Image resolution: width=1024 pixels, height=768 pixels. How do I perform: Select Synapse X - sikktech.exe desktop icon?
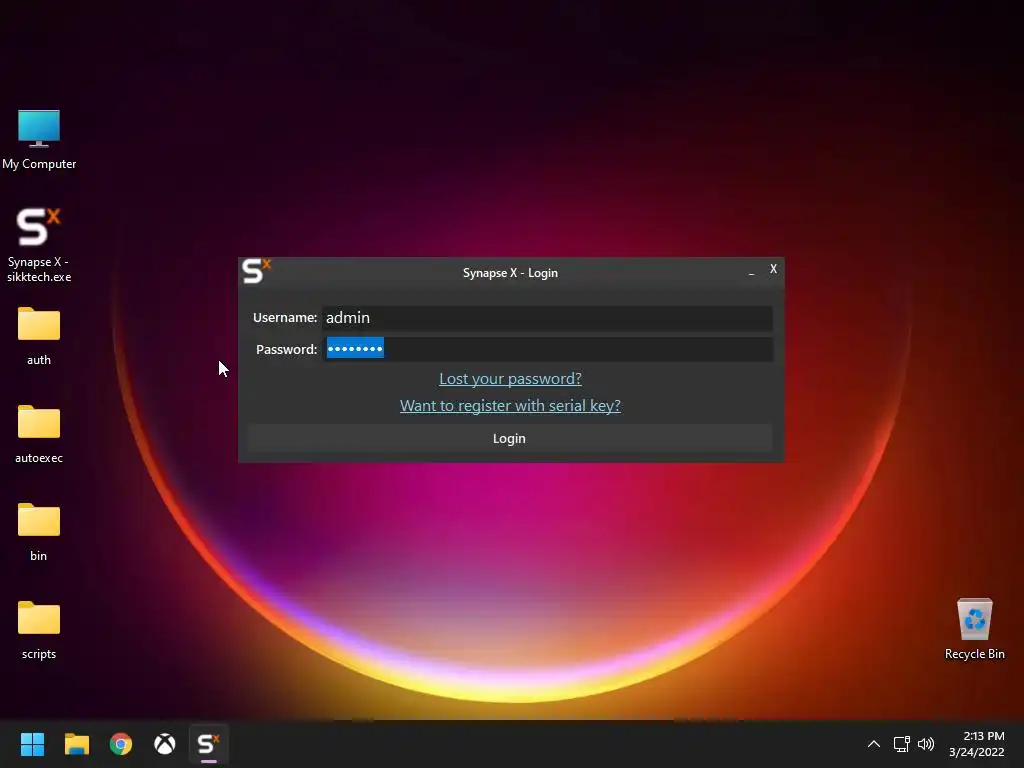click(x=39, y=245)
